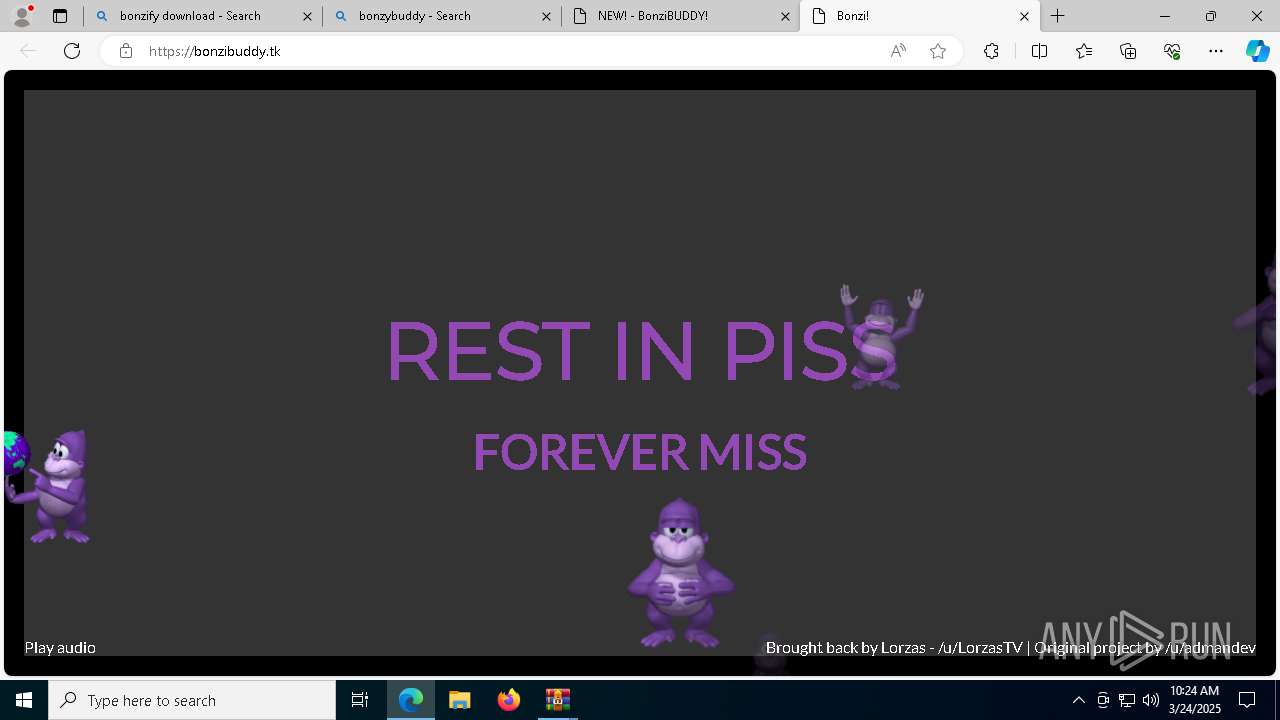Viewport: 1280px width, 720px height.
Task: Select the active Bonzi! tab
Action: [x=920, y=16]
